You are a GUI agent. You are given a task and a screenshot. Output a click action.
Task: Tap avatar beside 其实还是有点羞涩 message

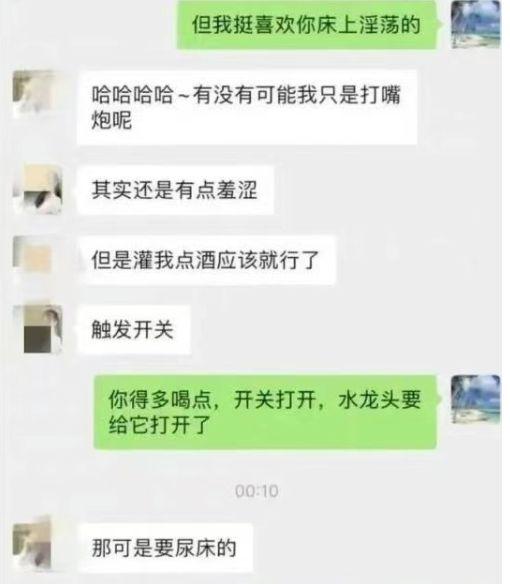pos(37,190)
